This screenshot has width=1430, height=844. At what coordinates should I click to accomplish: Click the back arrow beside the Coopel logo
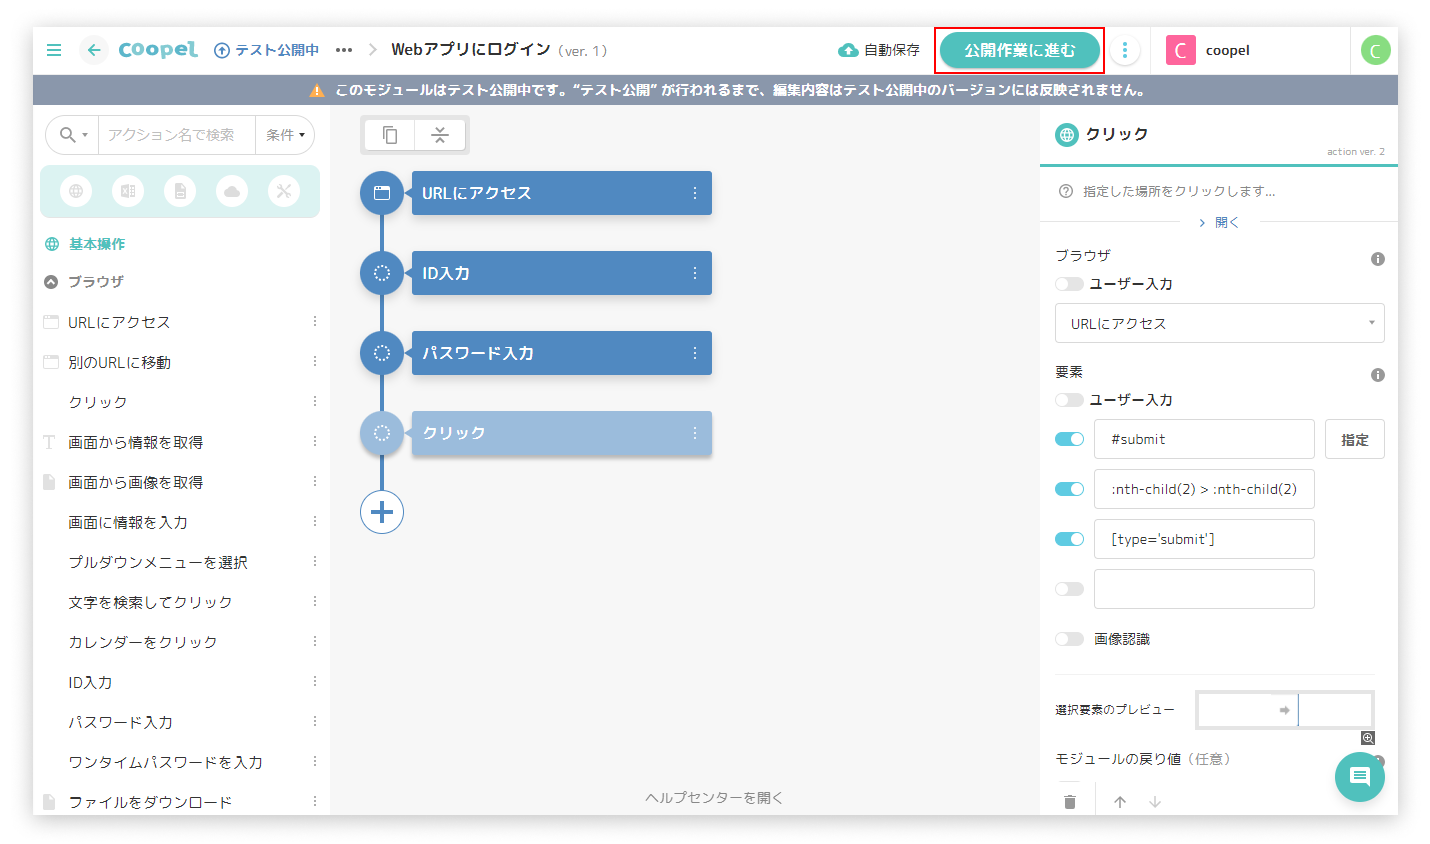[94, 50]
